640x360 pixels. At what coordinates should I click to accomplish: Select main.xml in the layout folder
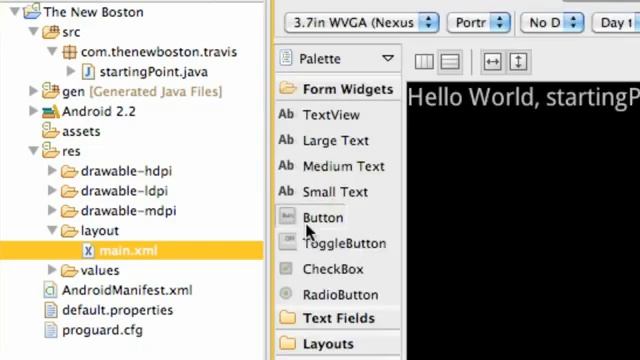(129, 251)
